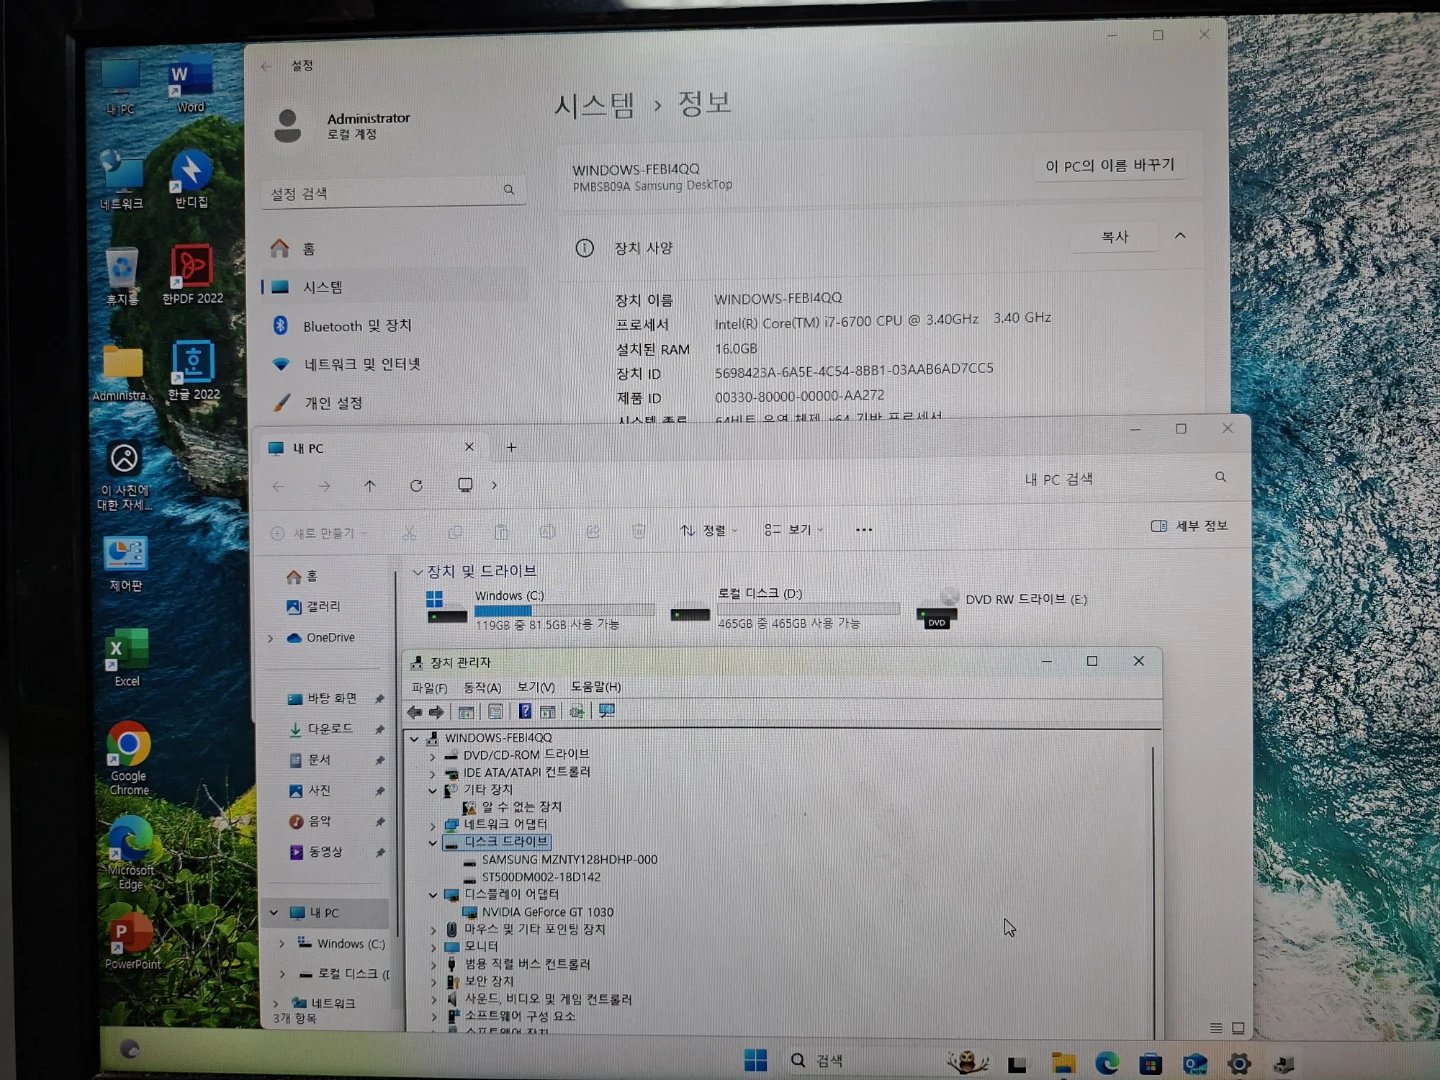Select the 휴지통 recycle bin icon
The height and width of the screenshot is (1080, 1440).
coord(122,275)
